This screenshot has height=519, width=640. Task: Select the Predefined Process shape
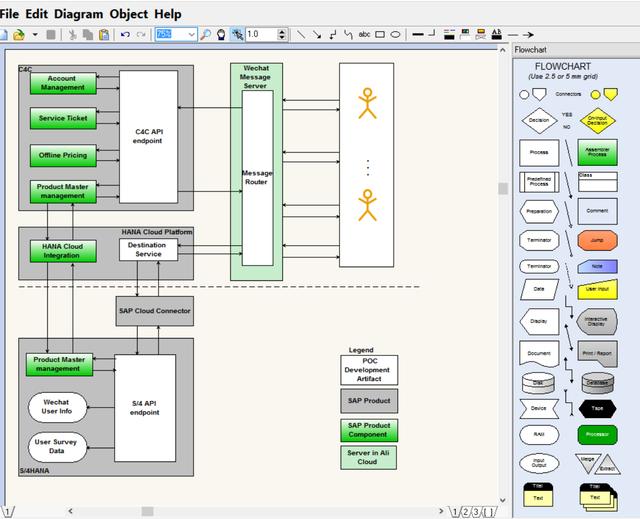pyautogui.click(x=539, y=182)
